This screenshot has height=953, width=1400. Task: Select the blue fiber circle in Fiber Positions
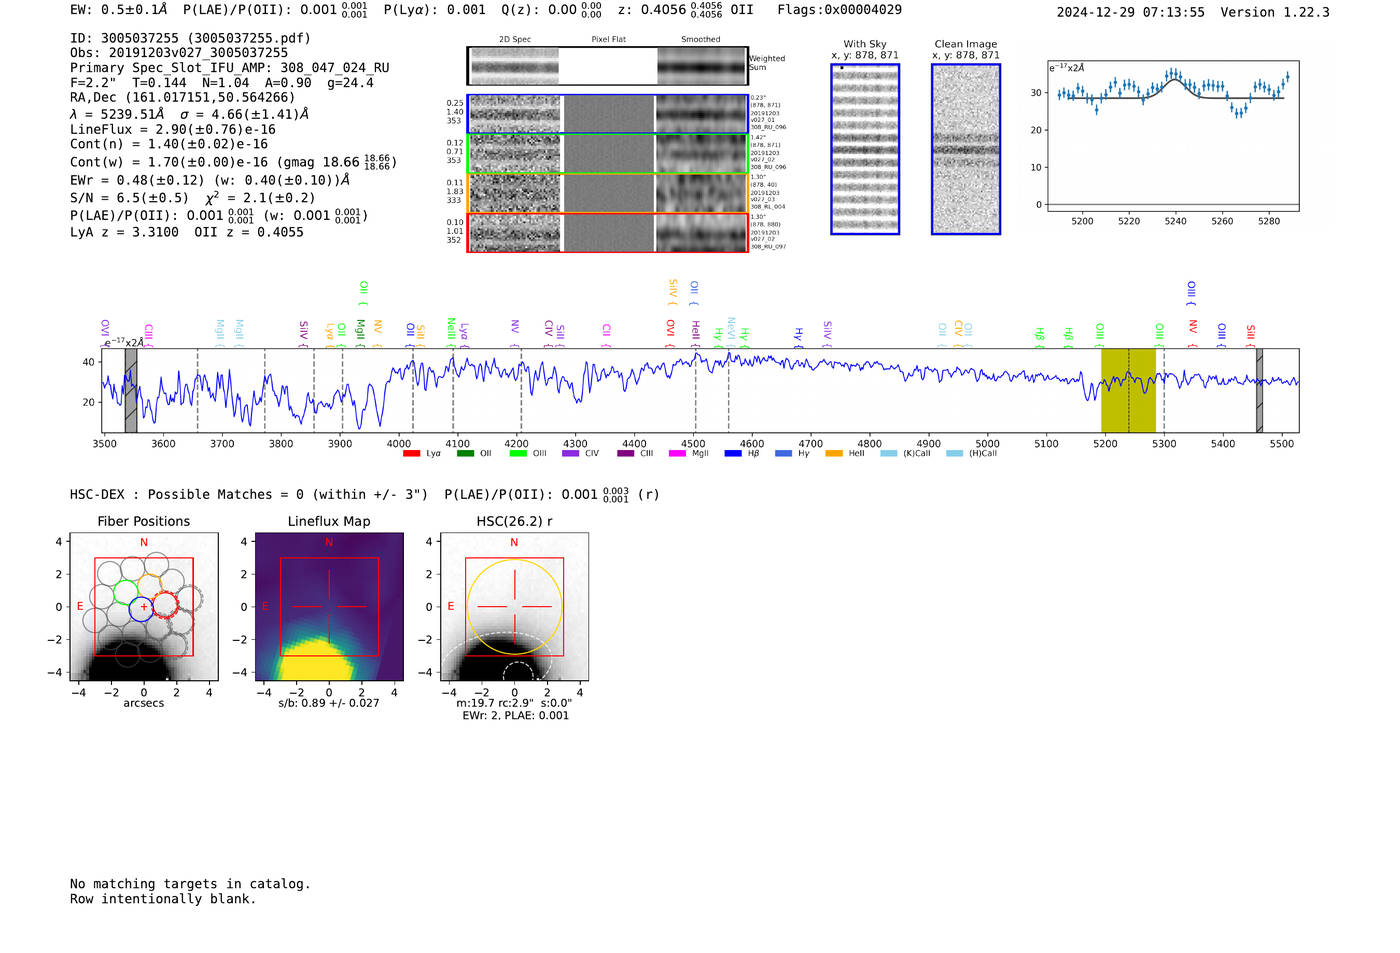[142, 609]
